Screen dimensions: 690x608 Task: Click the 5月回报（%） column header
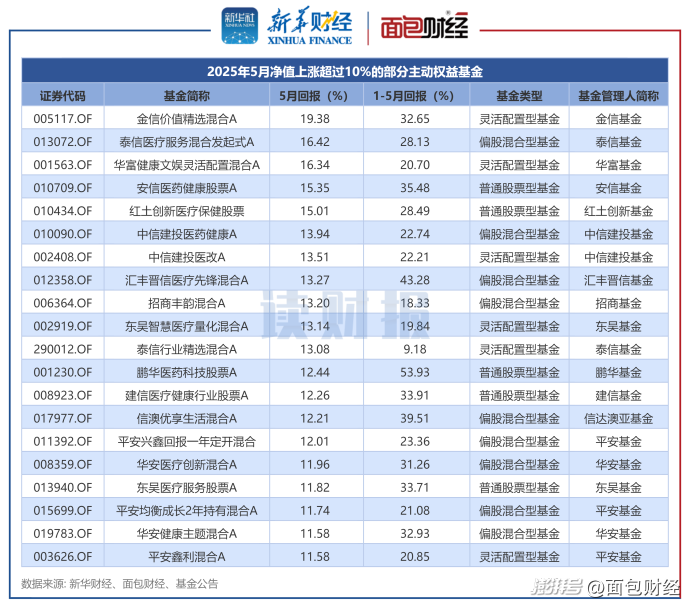tap(313, 96)
